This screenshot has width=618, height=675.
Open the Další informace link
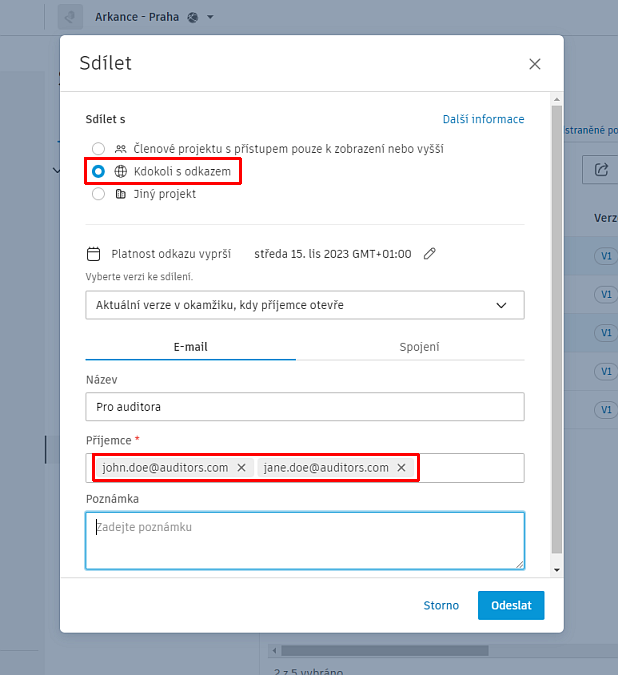pos(483,119)
